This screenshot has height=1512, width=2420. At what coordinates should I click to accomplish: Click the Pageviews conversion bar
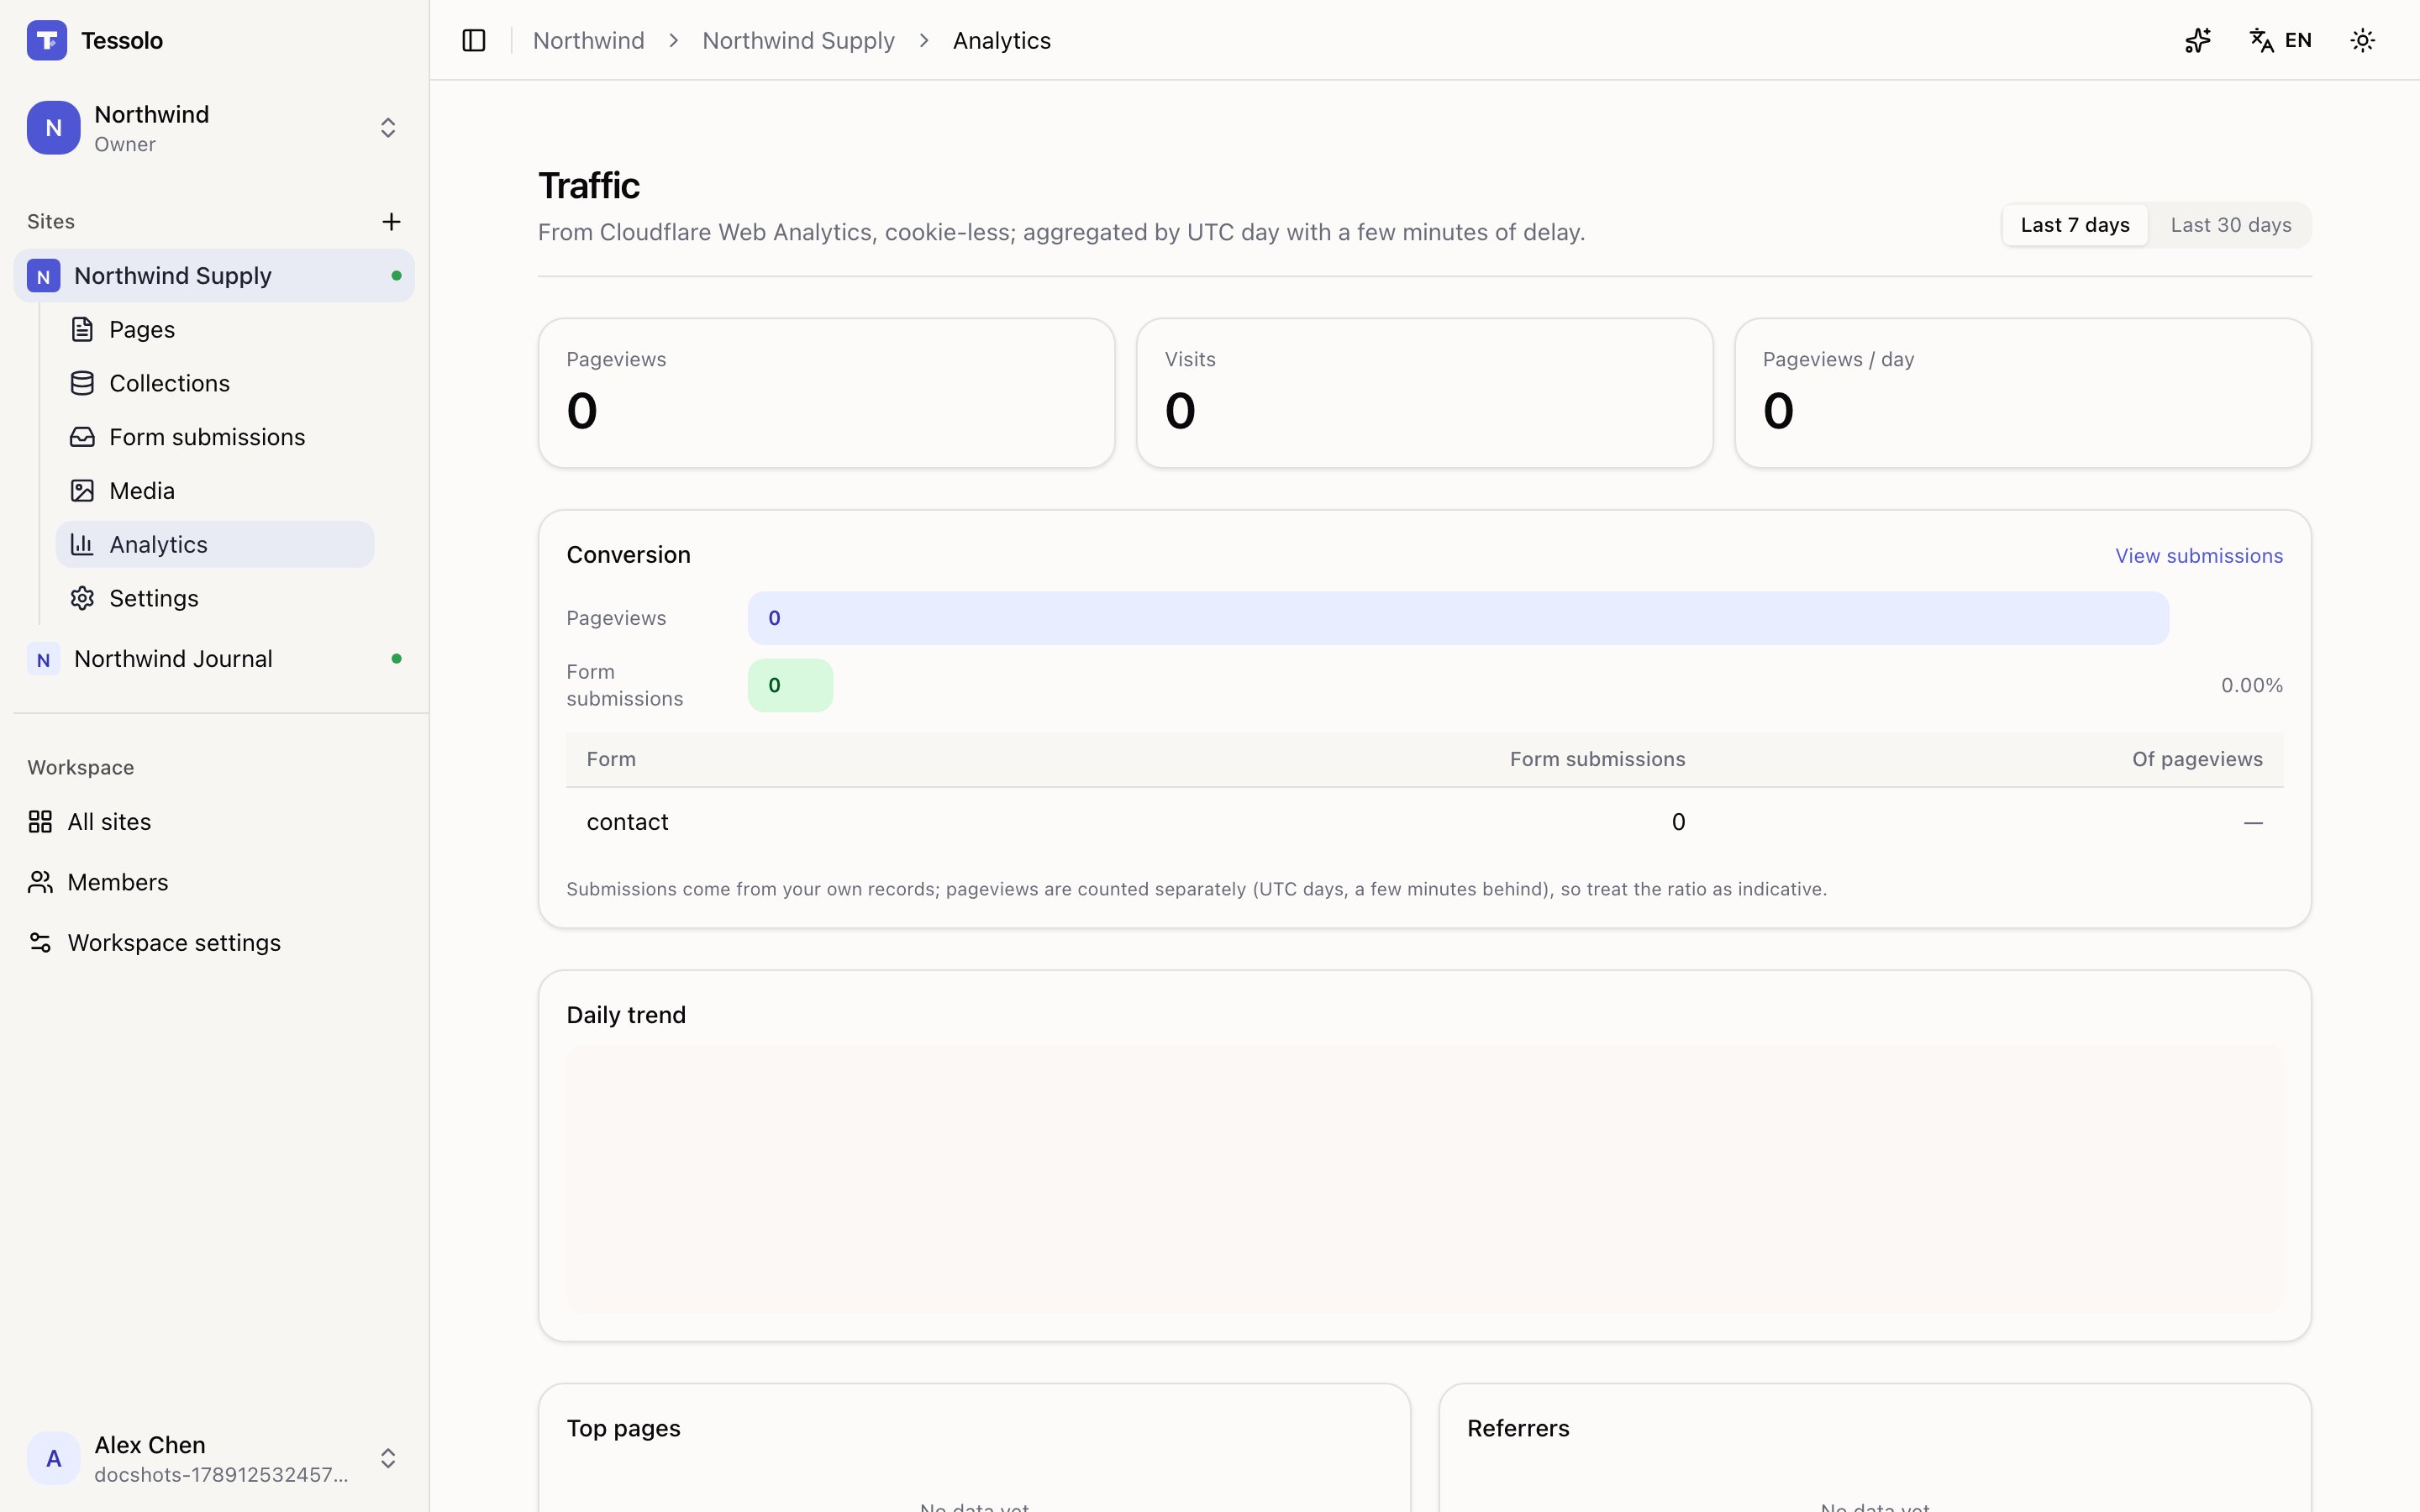[1458, 618]
